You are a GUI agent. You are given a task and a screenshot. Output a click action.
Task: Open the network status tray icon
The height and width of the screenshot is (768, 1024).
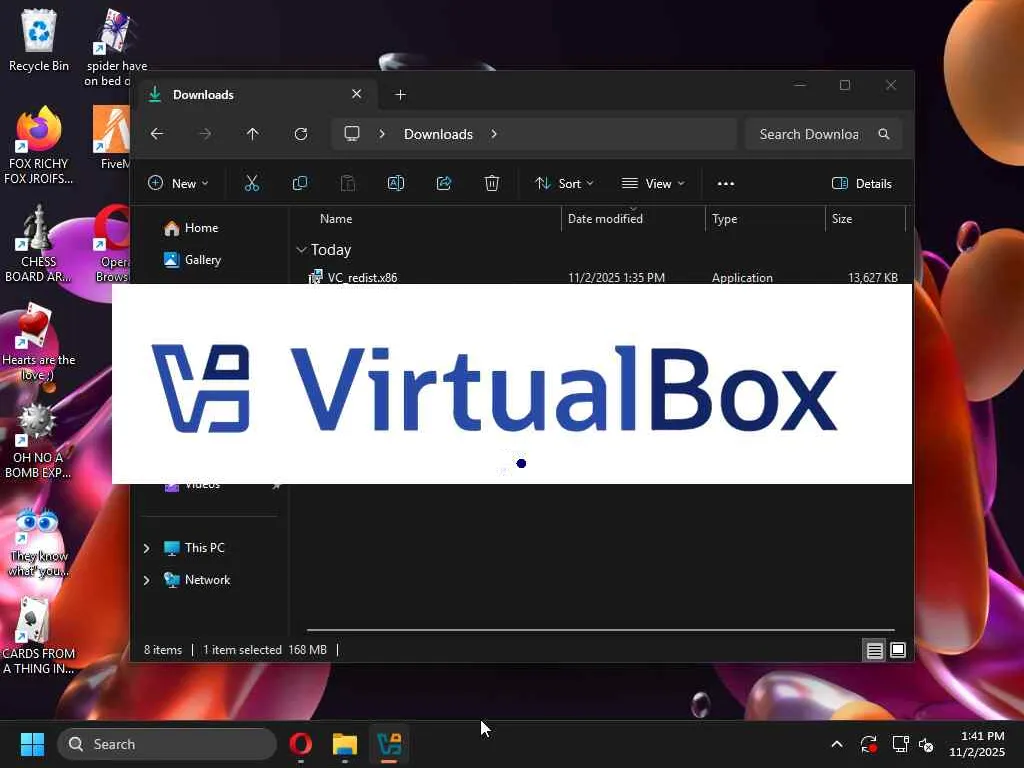(x=901, y=744)
